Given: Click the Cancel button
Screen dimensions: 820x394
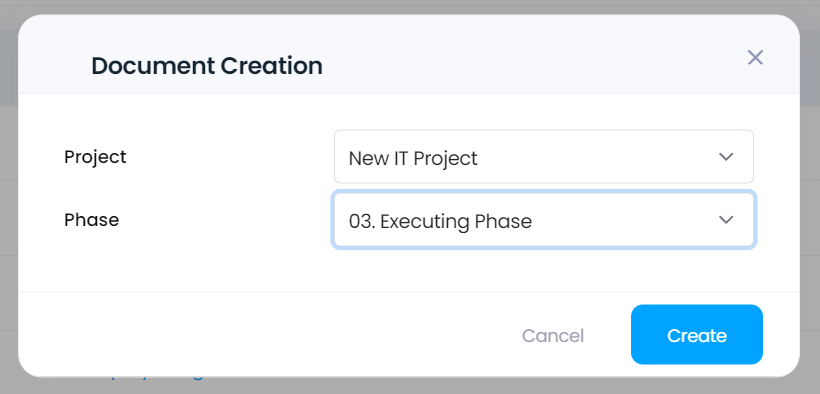Looking at the screenshot, I should pyautogui.click(x=553, y=335).
